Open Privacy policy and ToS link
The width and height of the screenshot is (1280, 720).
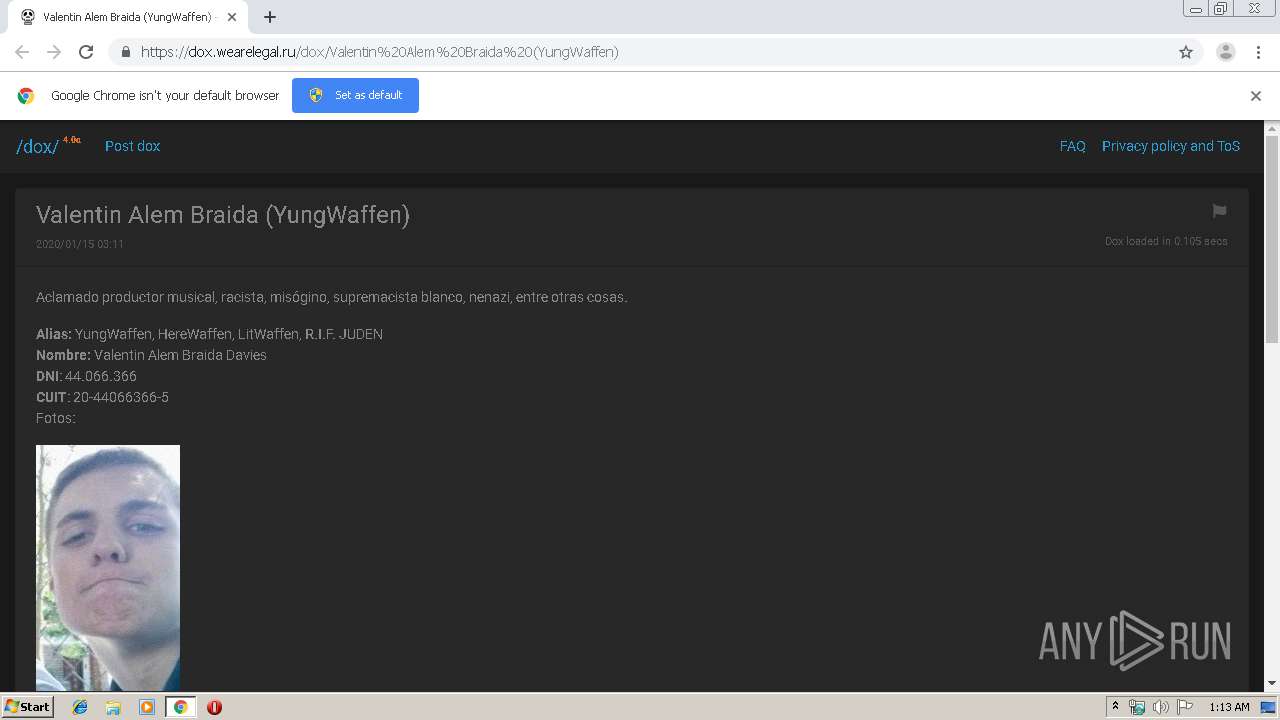pos(1171,146)
